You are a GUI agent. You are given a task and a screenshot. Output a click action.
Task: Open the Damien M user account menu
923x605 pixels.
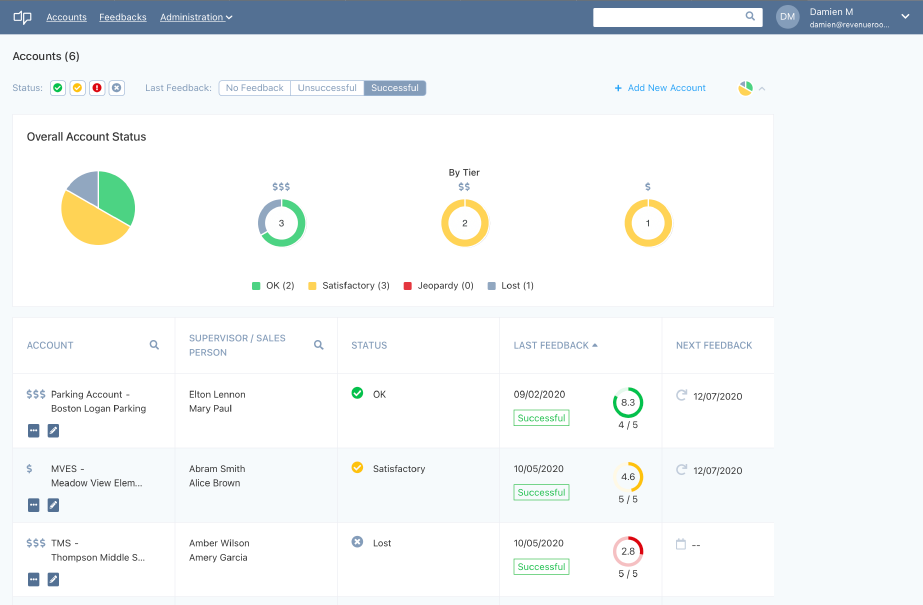844,17
